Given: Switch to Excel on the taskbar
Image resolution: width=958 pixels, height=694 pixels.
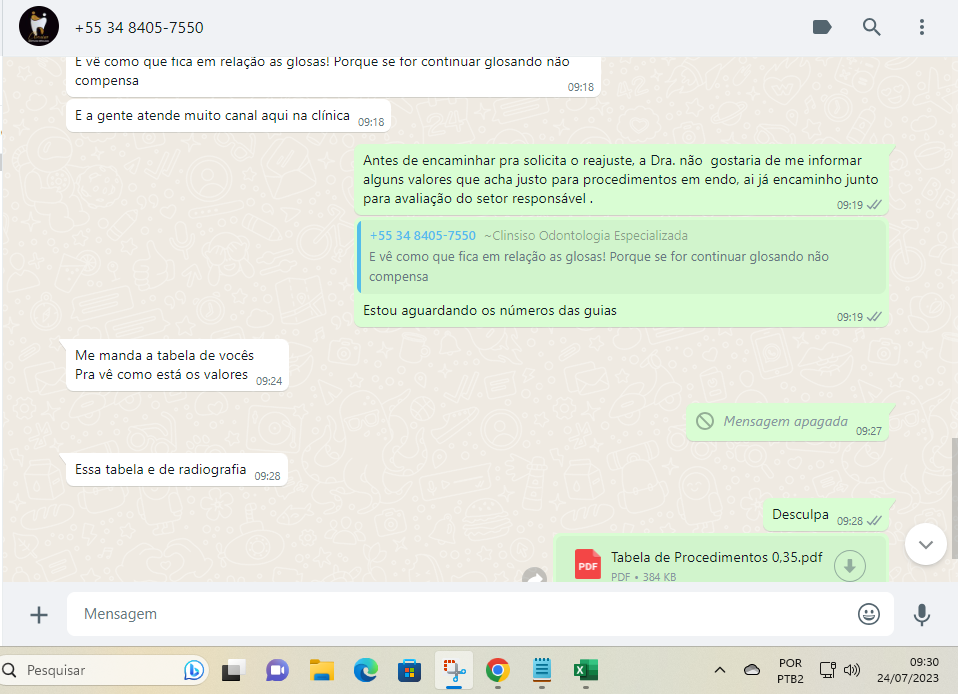Looking at the screenshot, I should [586, 671].
